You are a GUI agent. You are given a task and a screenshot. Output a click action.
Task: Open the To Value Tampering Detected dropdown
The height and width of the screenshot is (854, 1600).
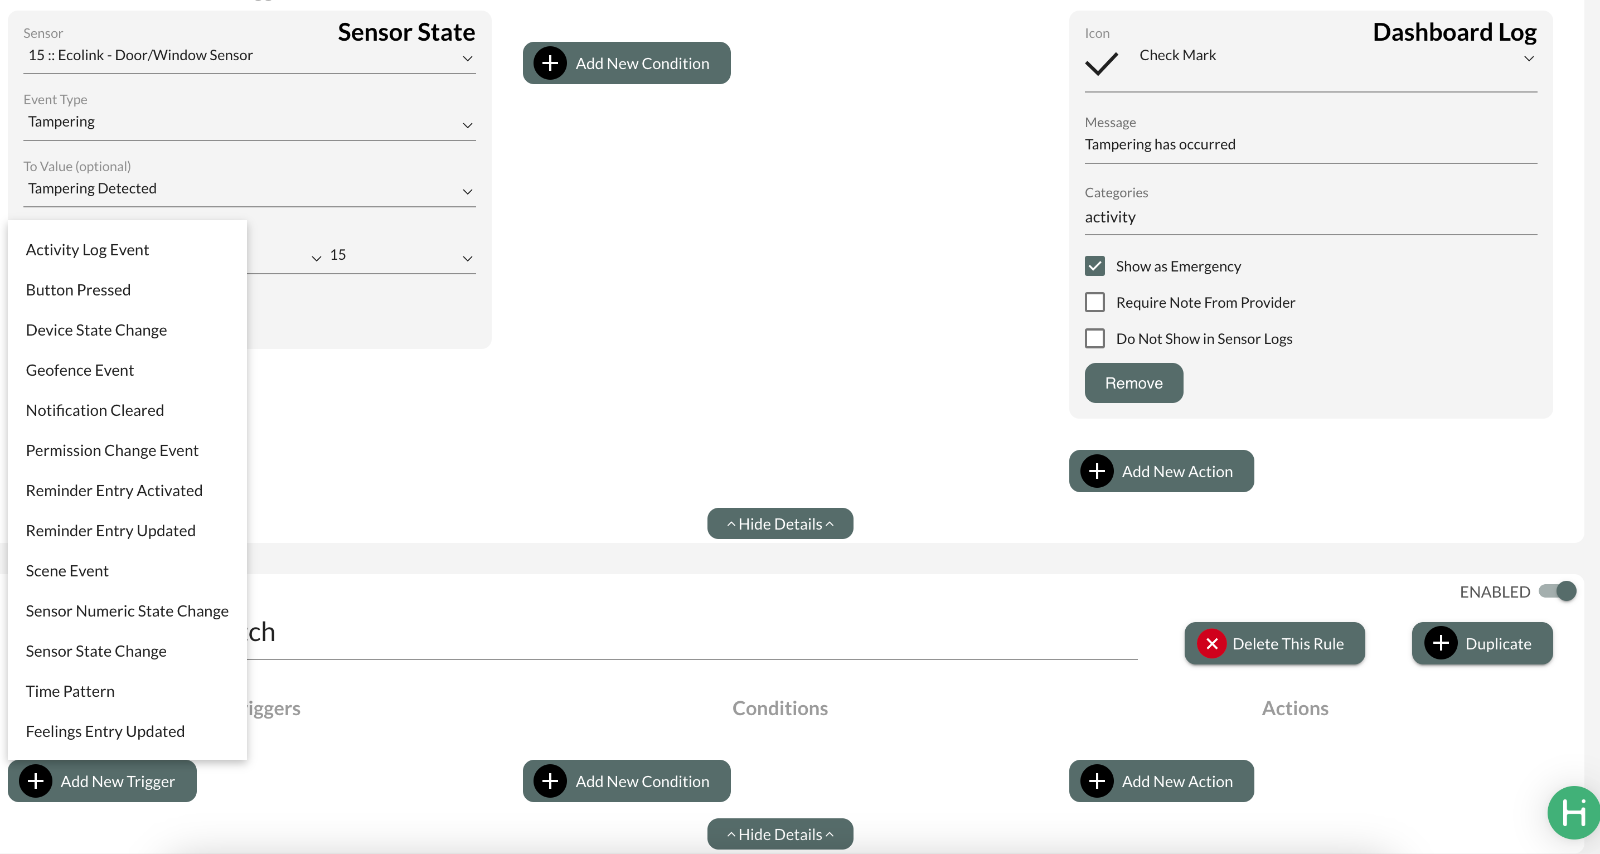pos(249,189)
